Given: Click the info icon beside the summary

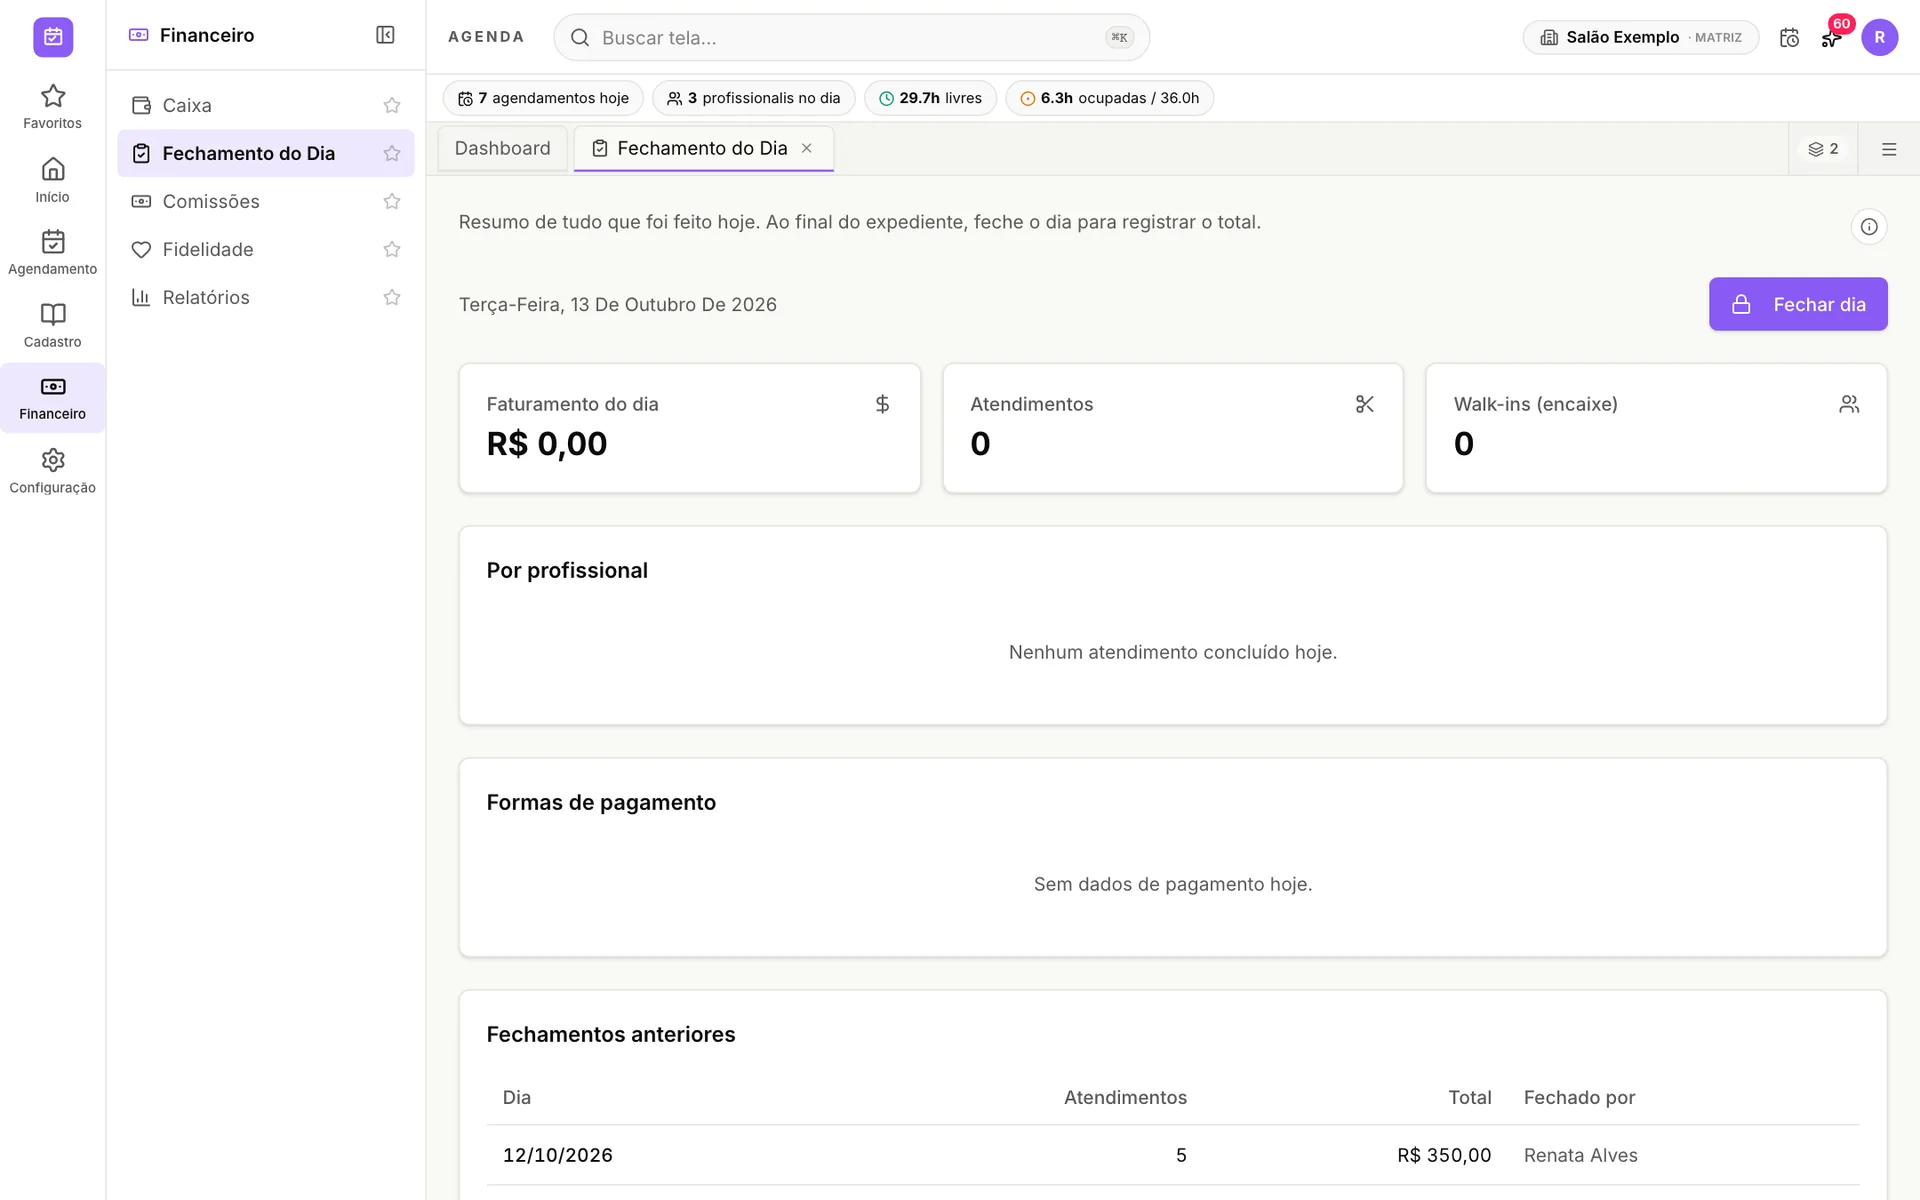Looking at the screenshot, I should [x=1869, y=227].
